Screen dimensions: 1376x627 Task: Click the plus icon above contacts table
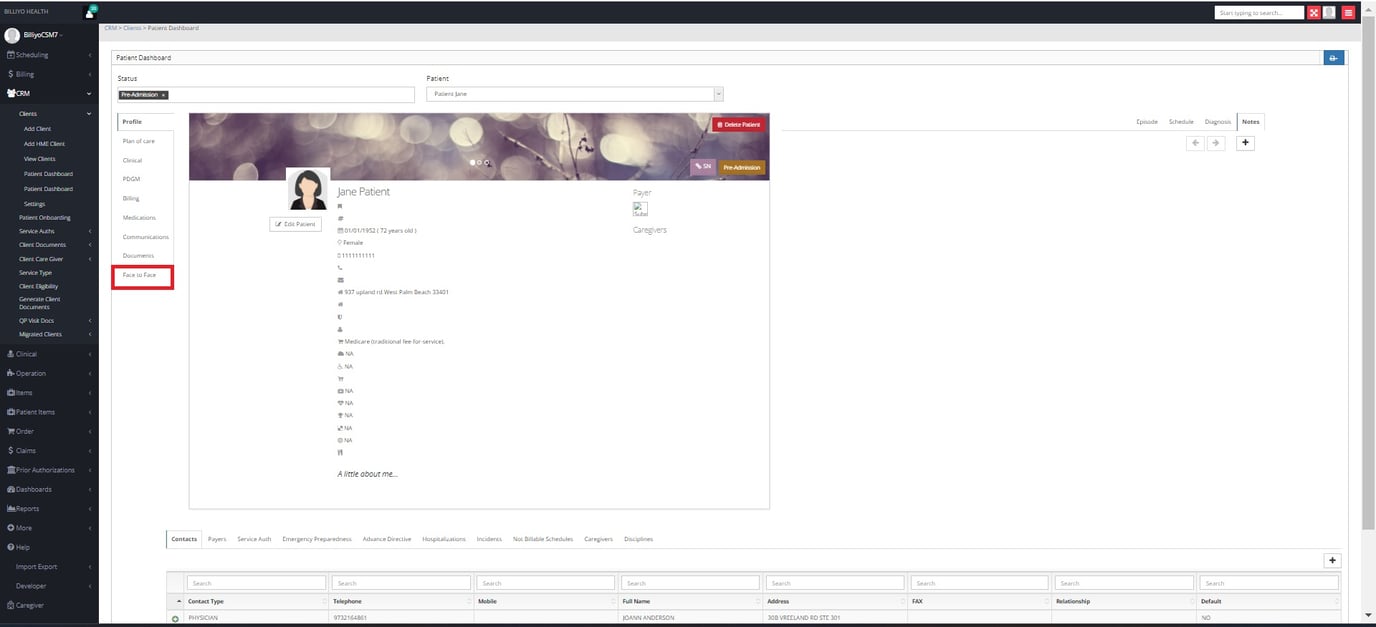coord(1332,561)
